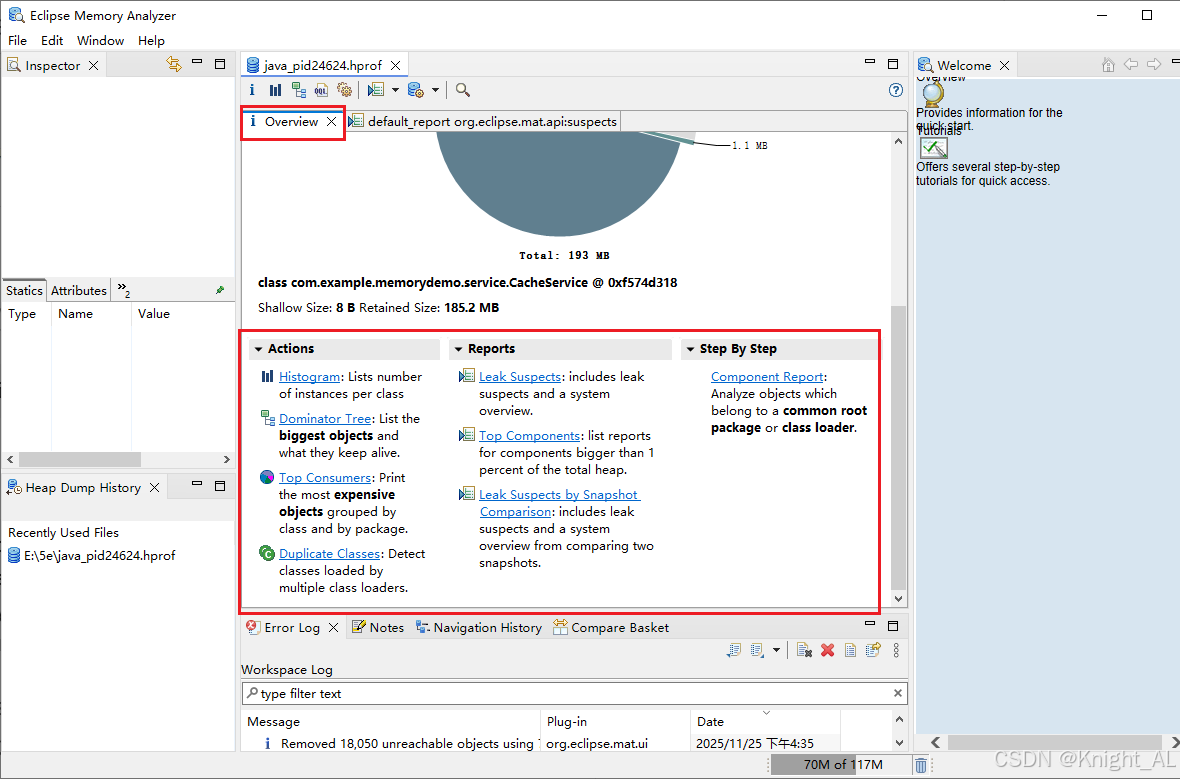This screenshot has height=779, width=1180.
Task: Click the Welcome Overview globe icon
Action: coord(933,95)
